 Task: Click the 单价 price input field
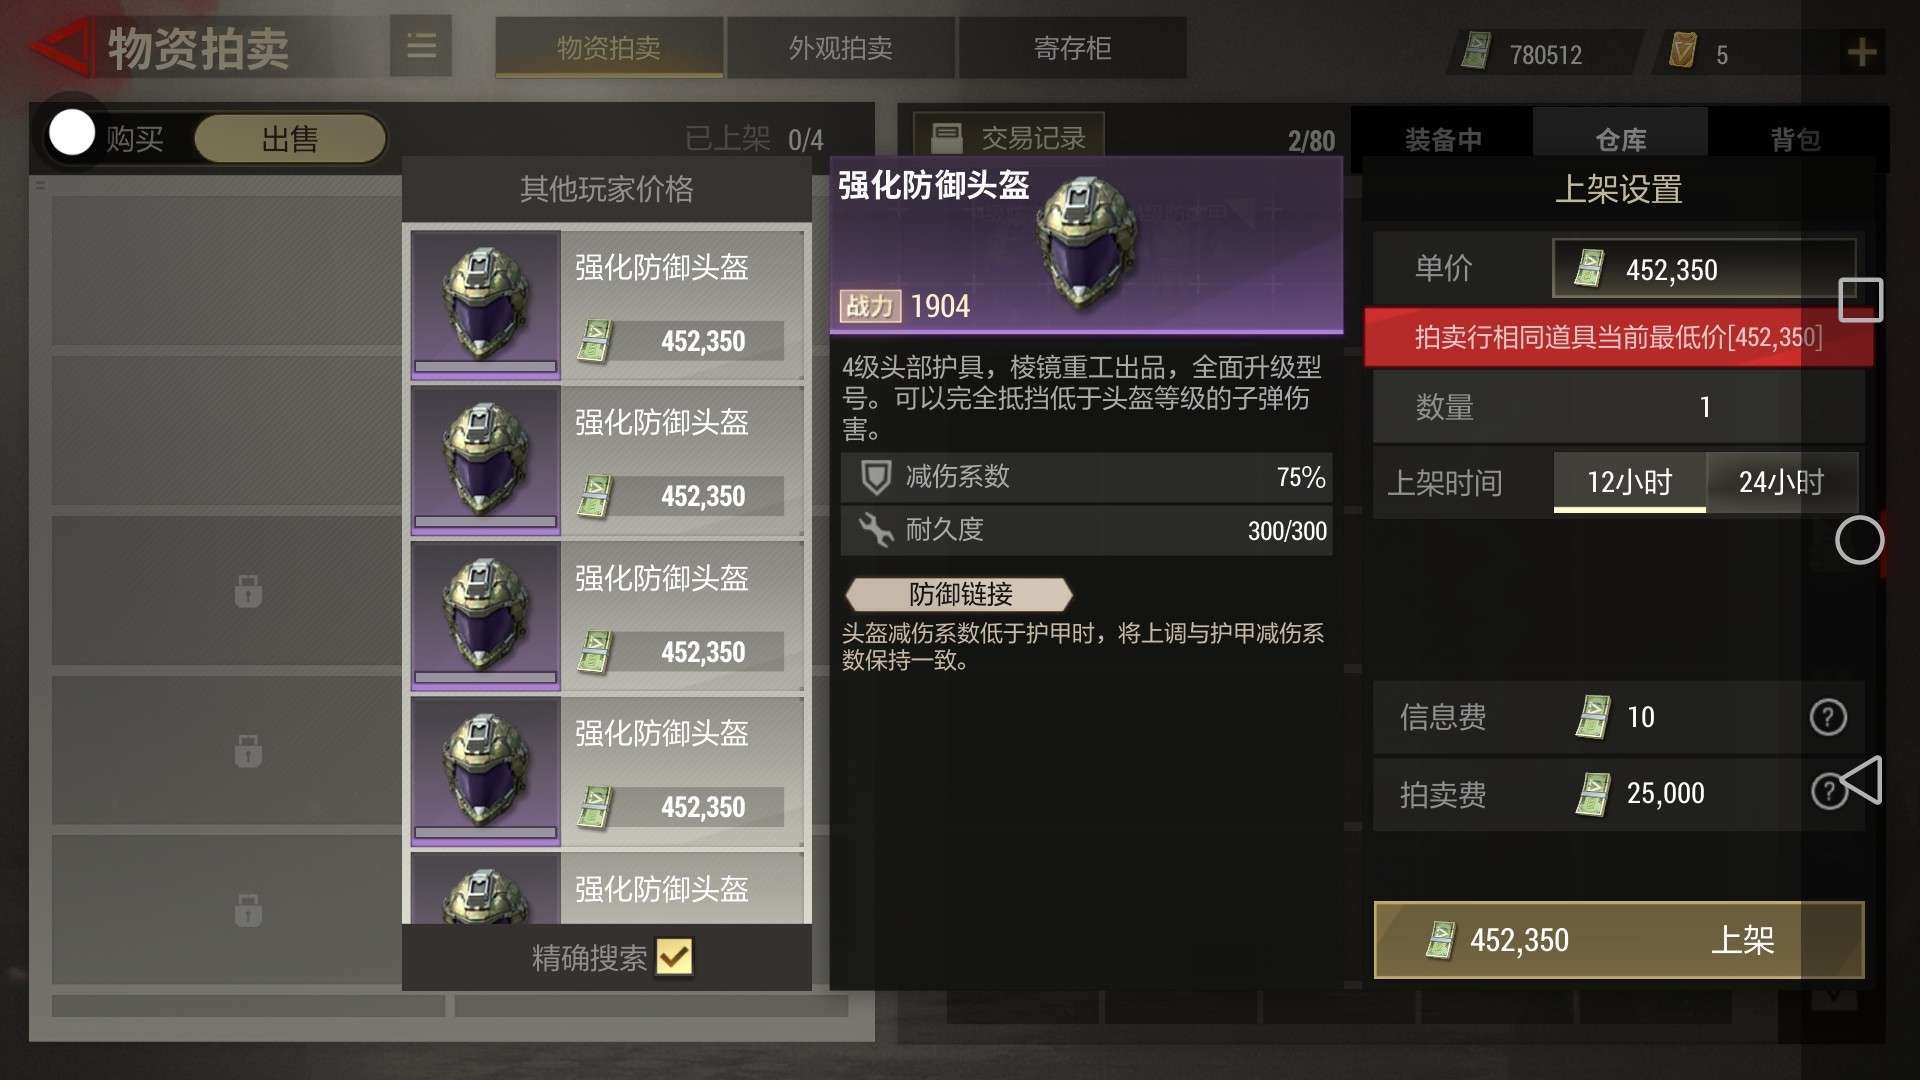(x=1704, y=268)
